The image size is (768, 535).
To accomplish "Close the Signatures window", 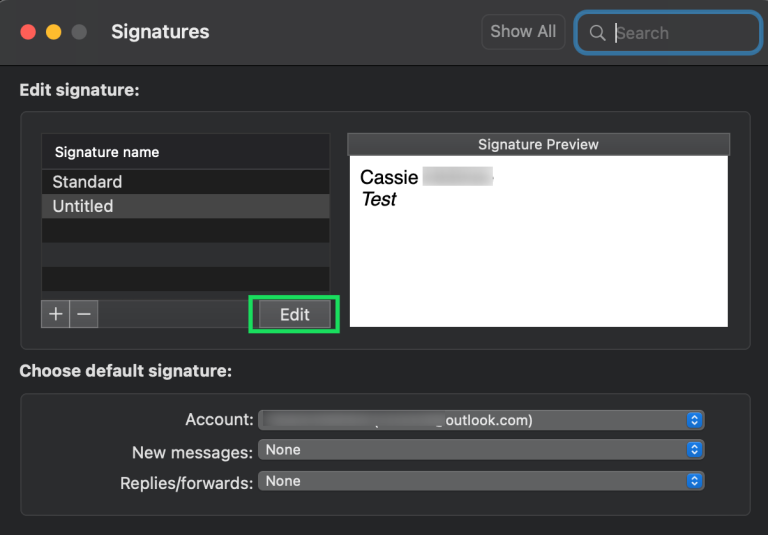I will pyautogui.click(x=29, y=32).
